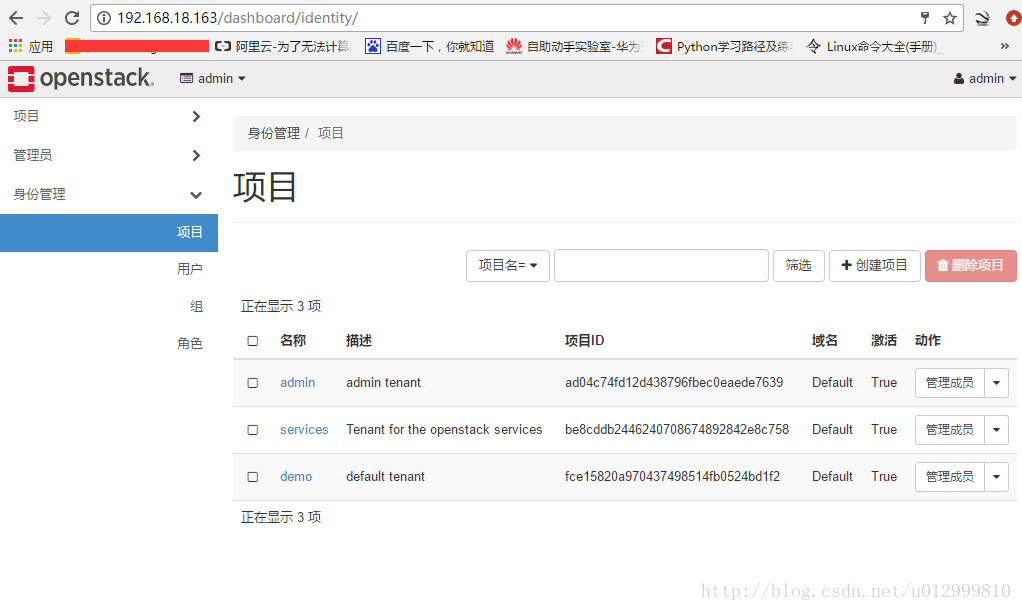Click the 创建项目 button
The width and height of the screenshot is (1022, 611).
(x=875, y=265)
